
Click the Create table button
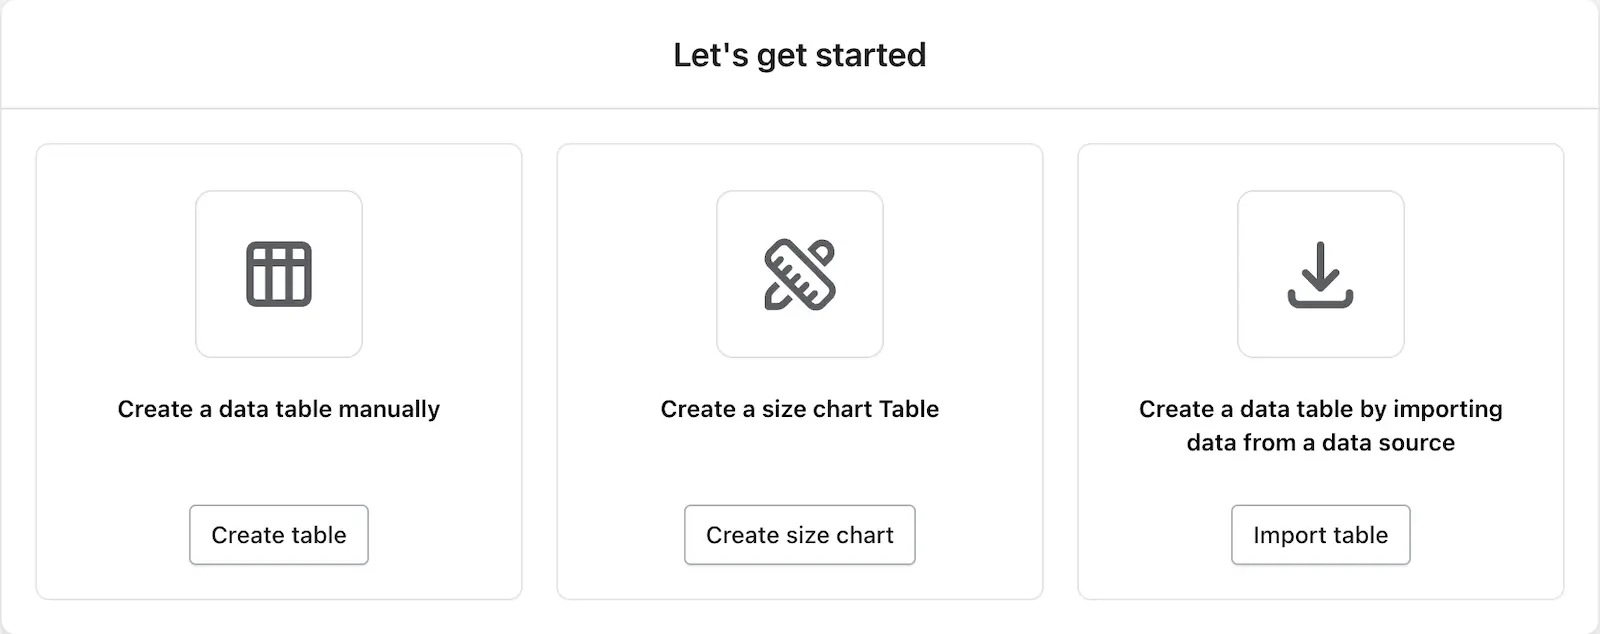[279, 535]
